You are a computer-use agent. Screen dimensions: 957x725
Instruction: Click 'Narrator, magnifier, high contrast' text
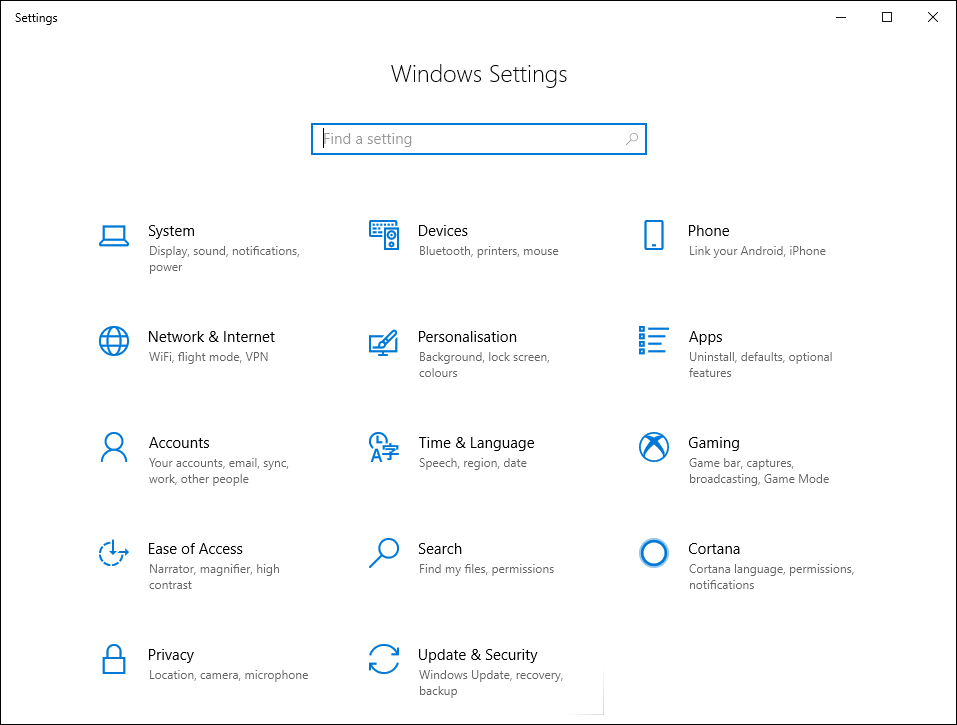coord(214,577)
